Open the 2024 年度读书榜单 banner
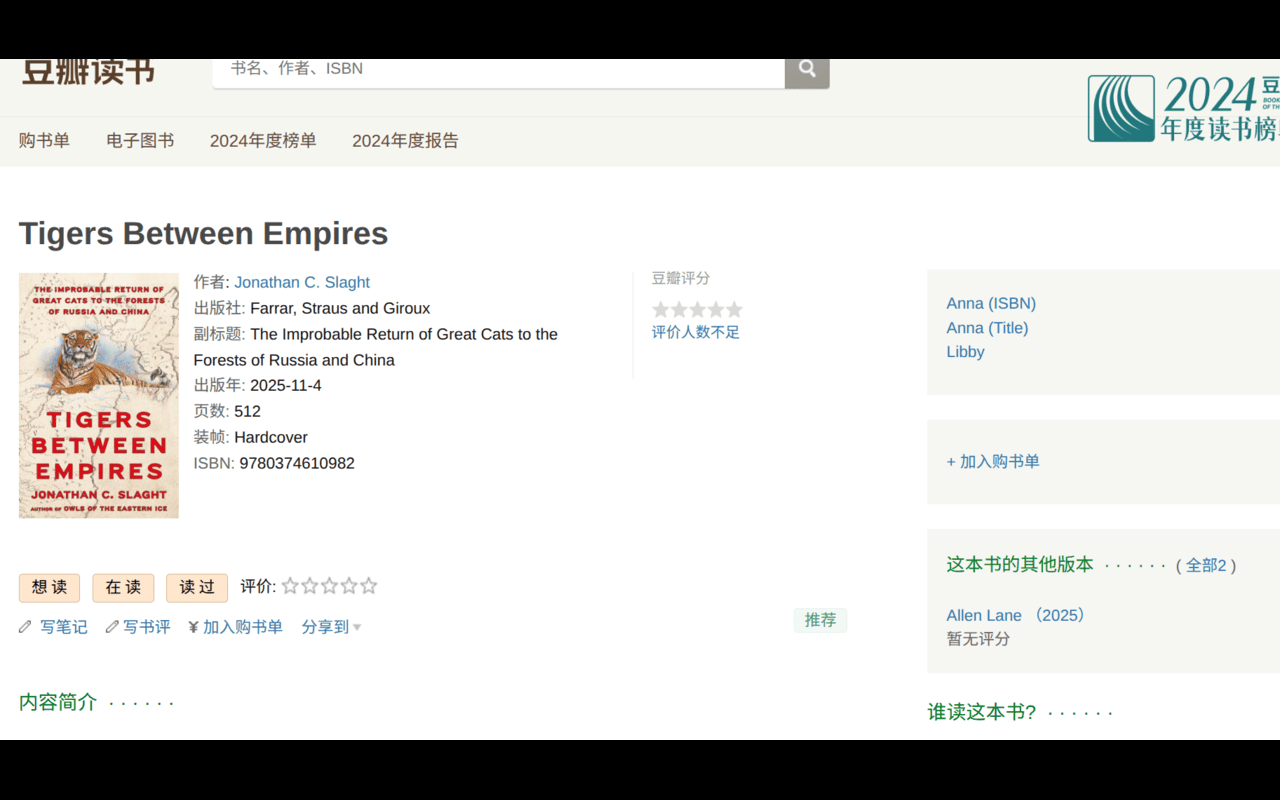Image resolution: width=1280 pixels, height=800 pixels. click(x=1183, y=108)
